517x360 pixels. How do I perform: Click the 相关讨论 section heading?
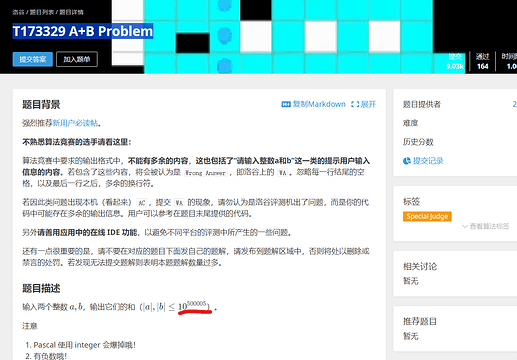[x=420, y=266]
